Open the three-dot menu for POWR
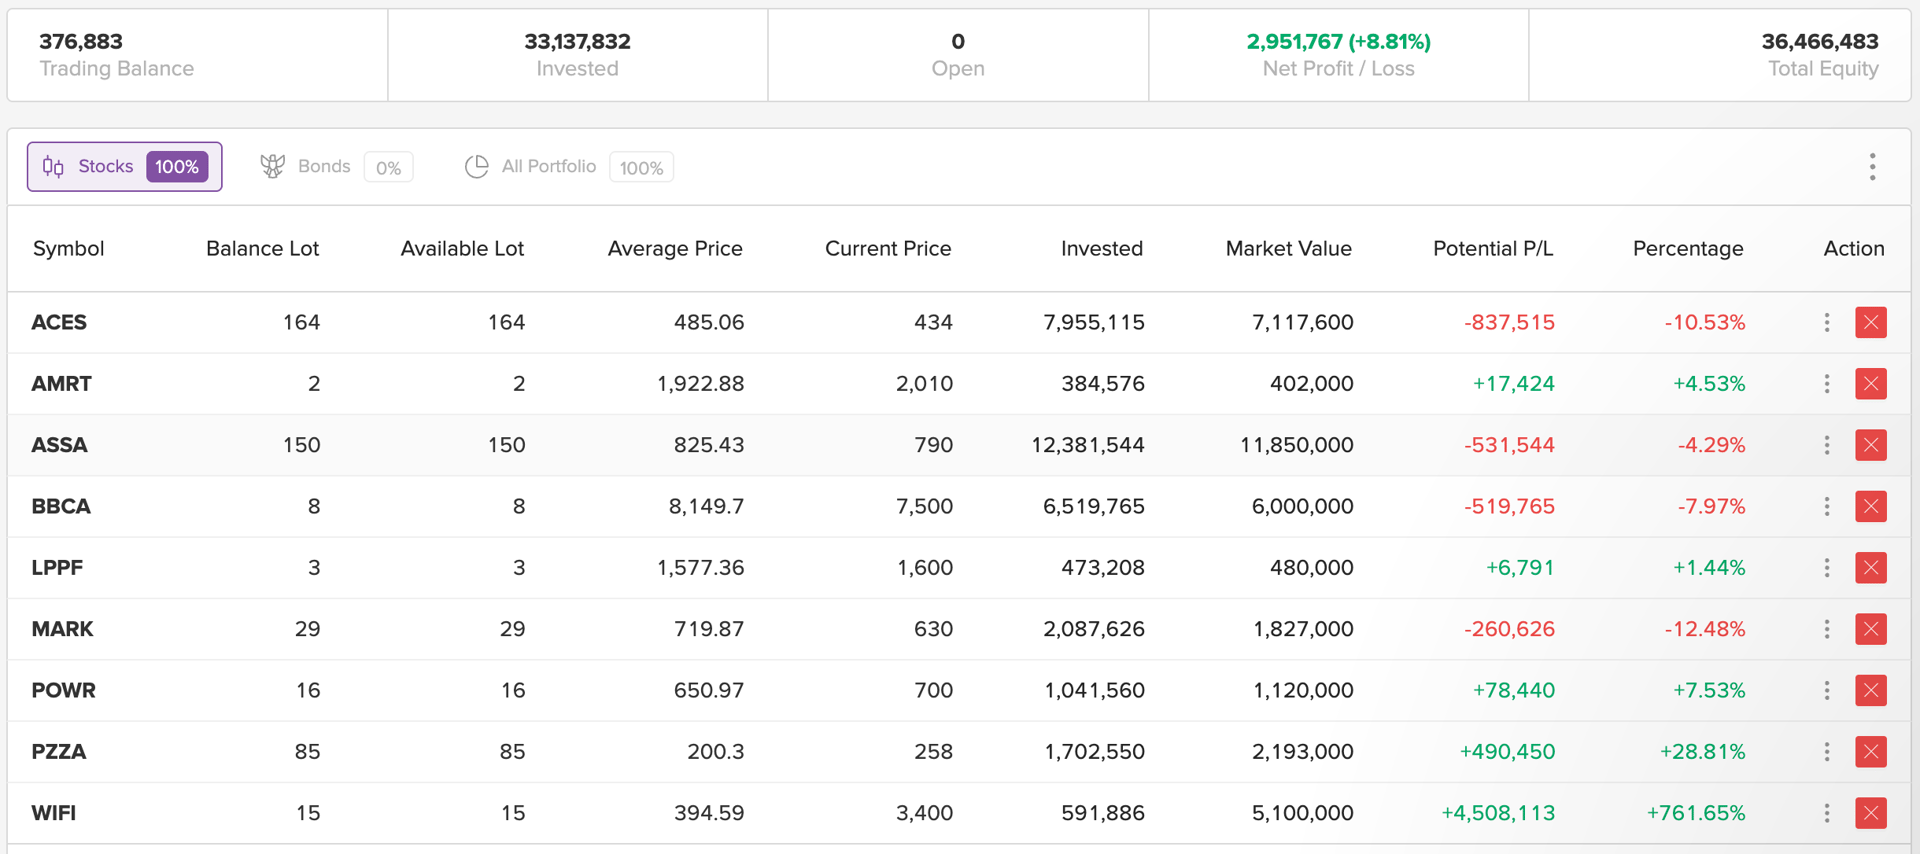The width and height of the screenshot is (1920, 854). [x=1827, y=690]
